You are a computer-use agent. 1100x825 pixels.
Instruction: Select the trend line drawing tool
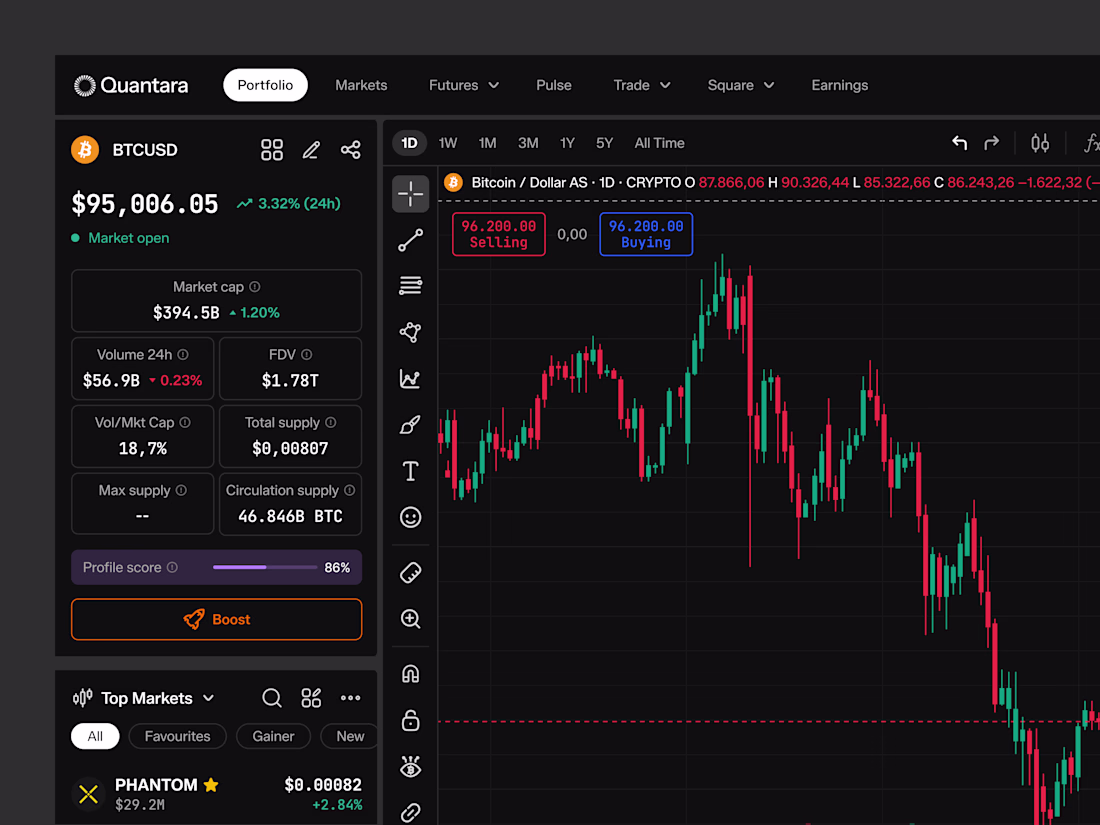point(410,240)
